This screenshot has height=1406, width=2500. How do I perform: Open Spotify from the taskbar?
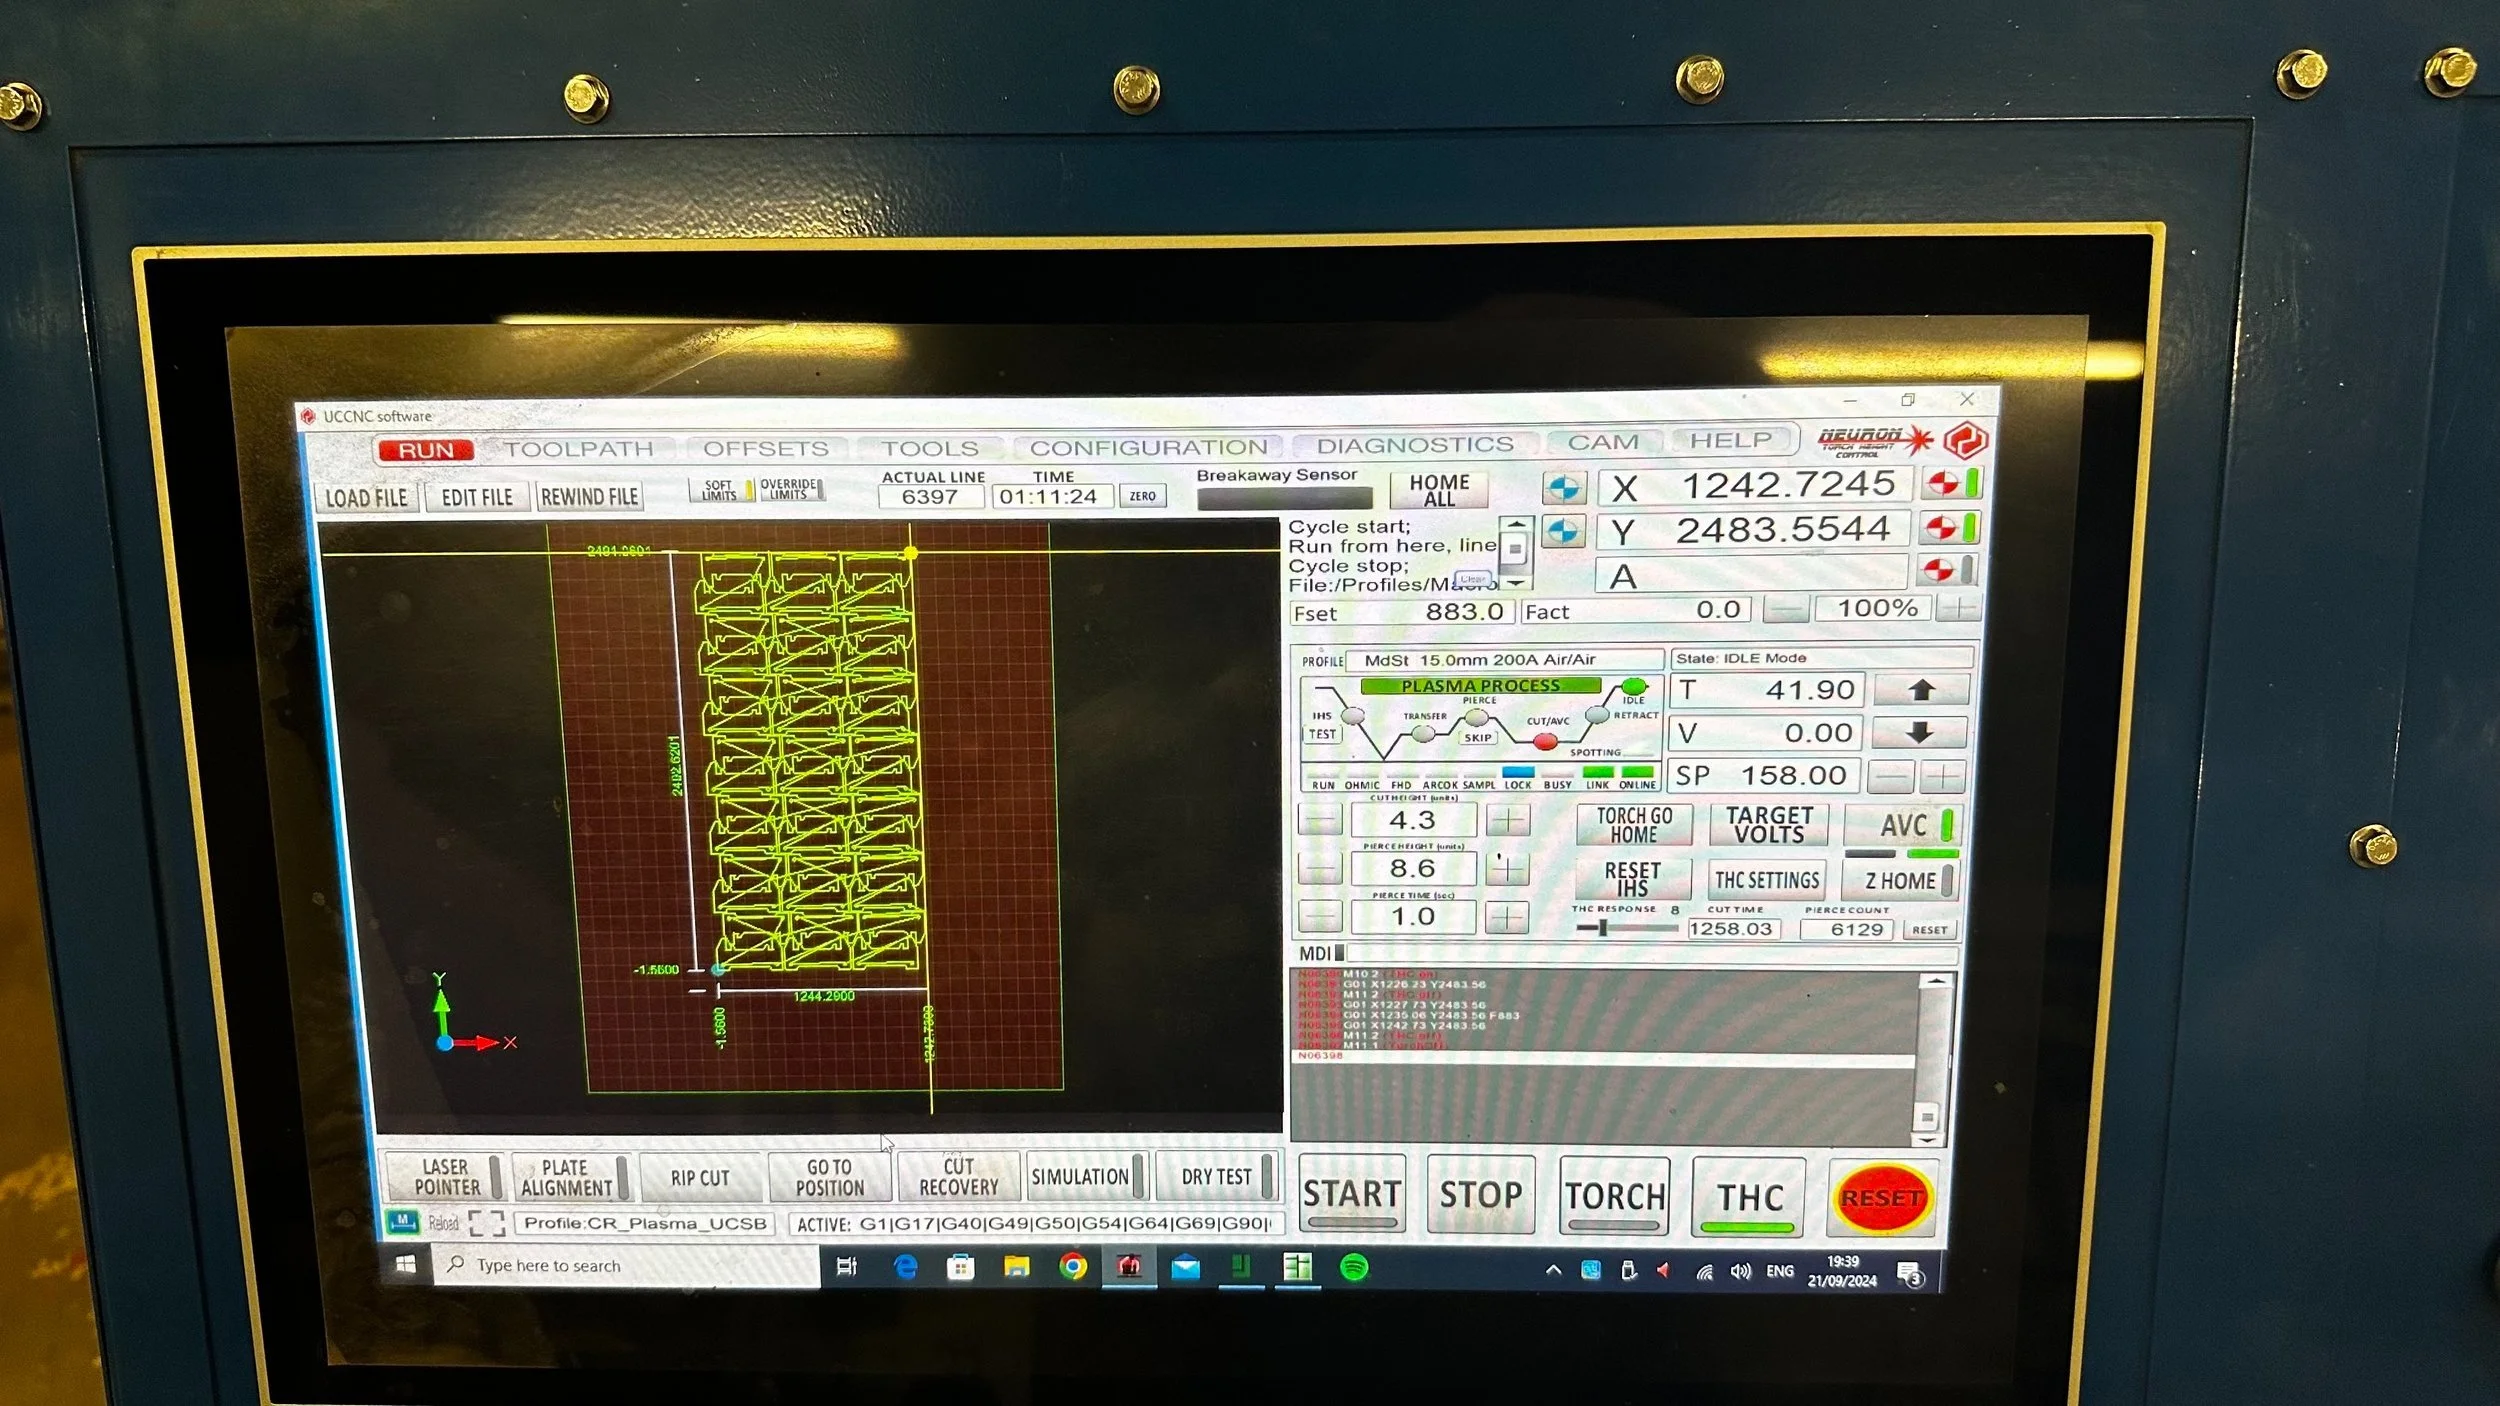coord(1353,1268)
